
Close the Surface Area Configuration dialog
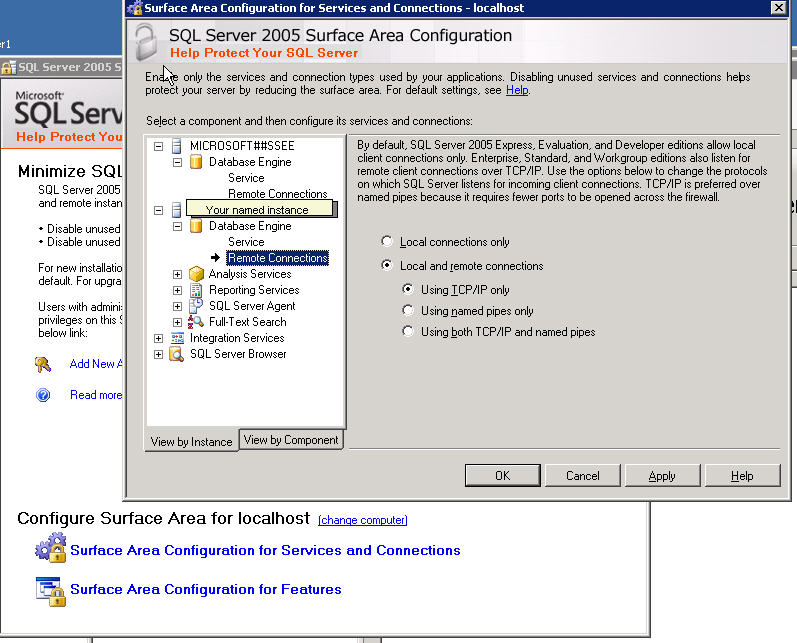[778, 8]
